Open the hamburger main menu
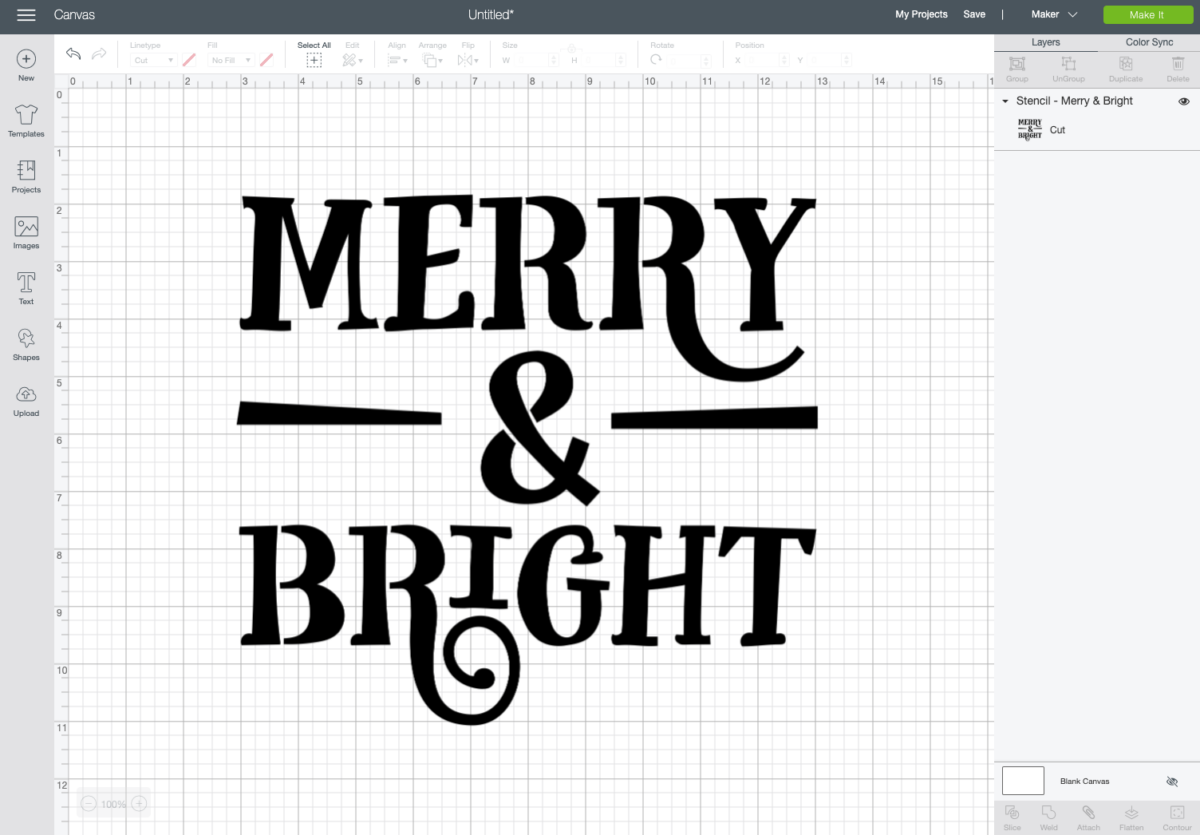This screenshot has height=835, width=1200. [26, 15]
